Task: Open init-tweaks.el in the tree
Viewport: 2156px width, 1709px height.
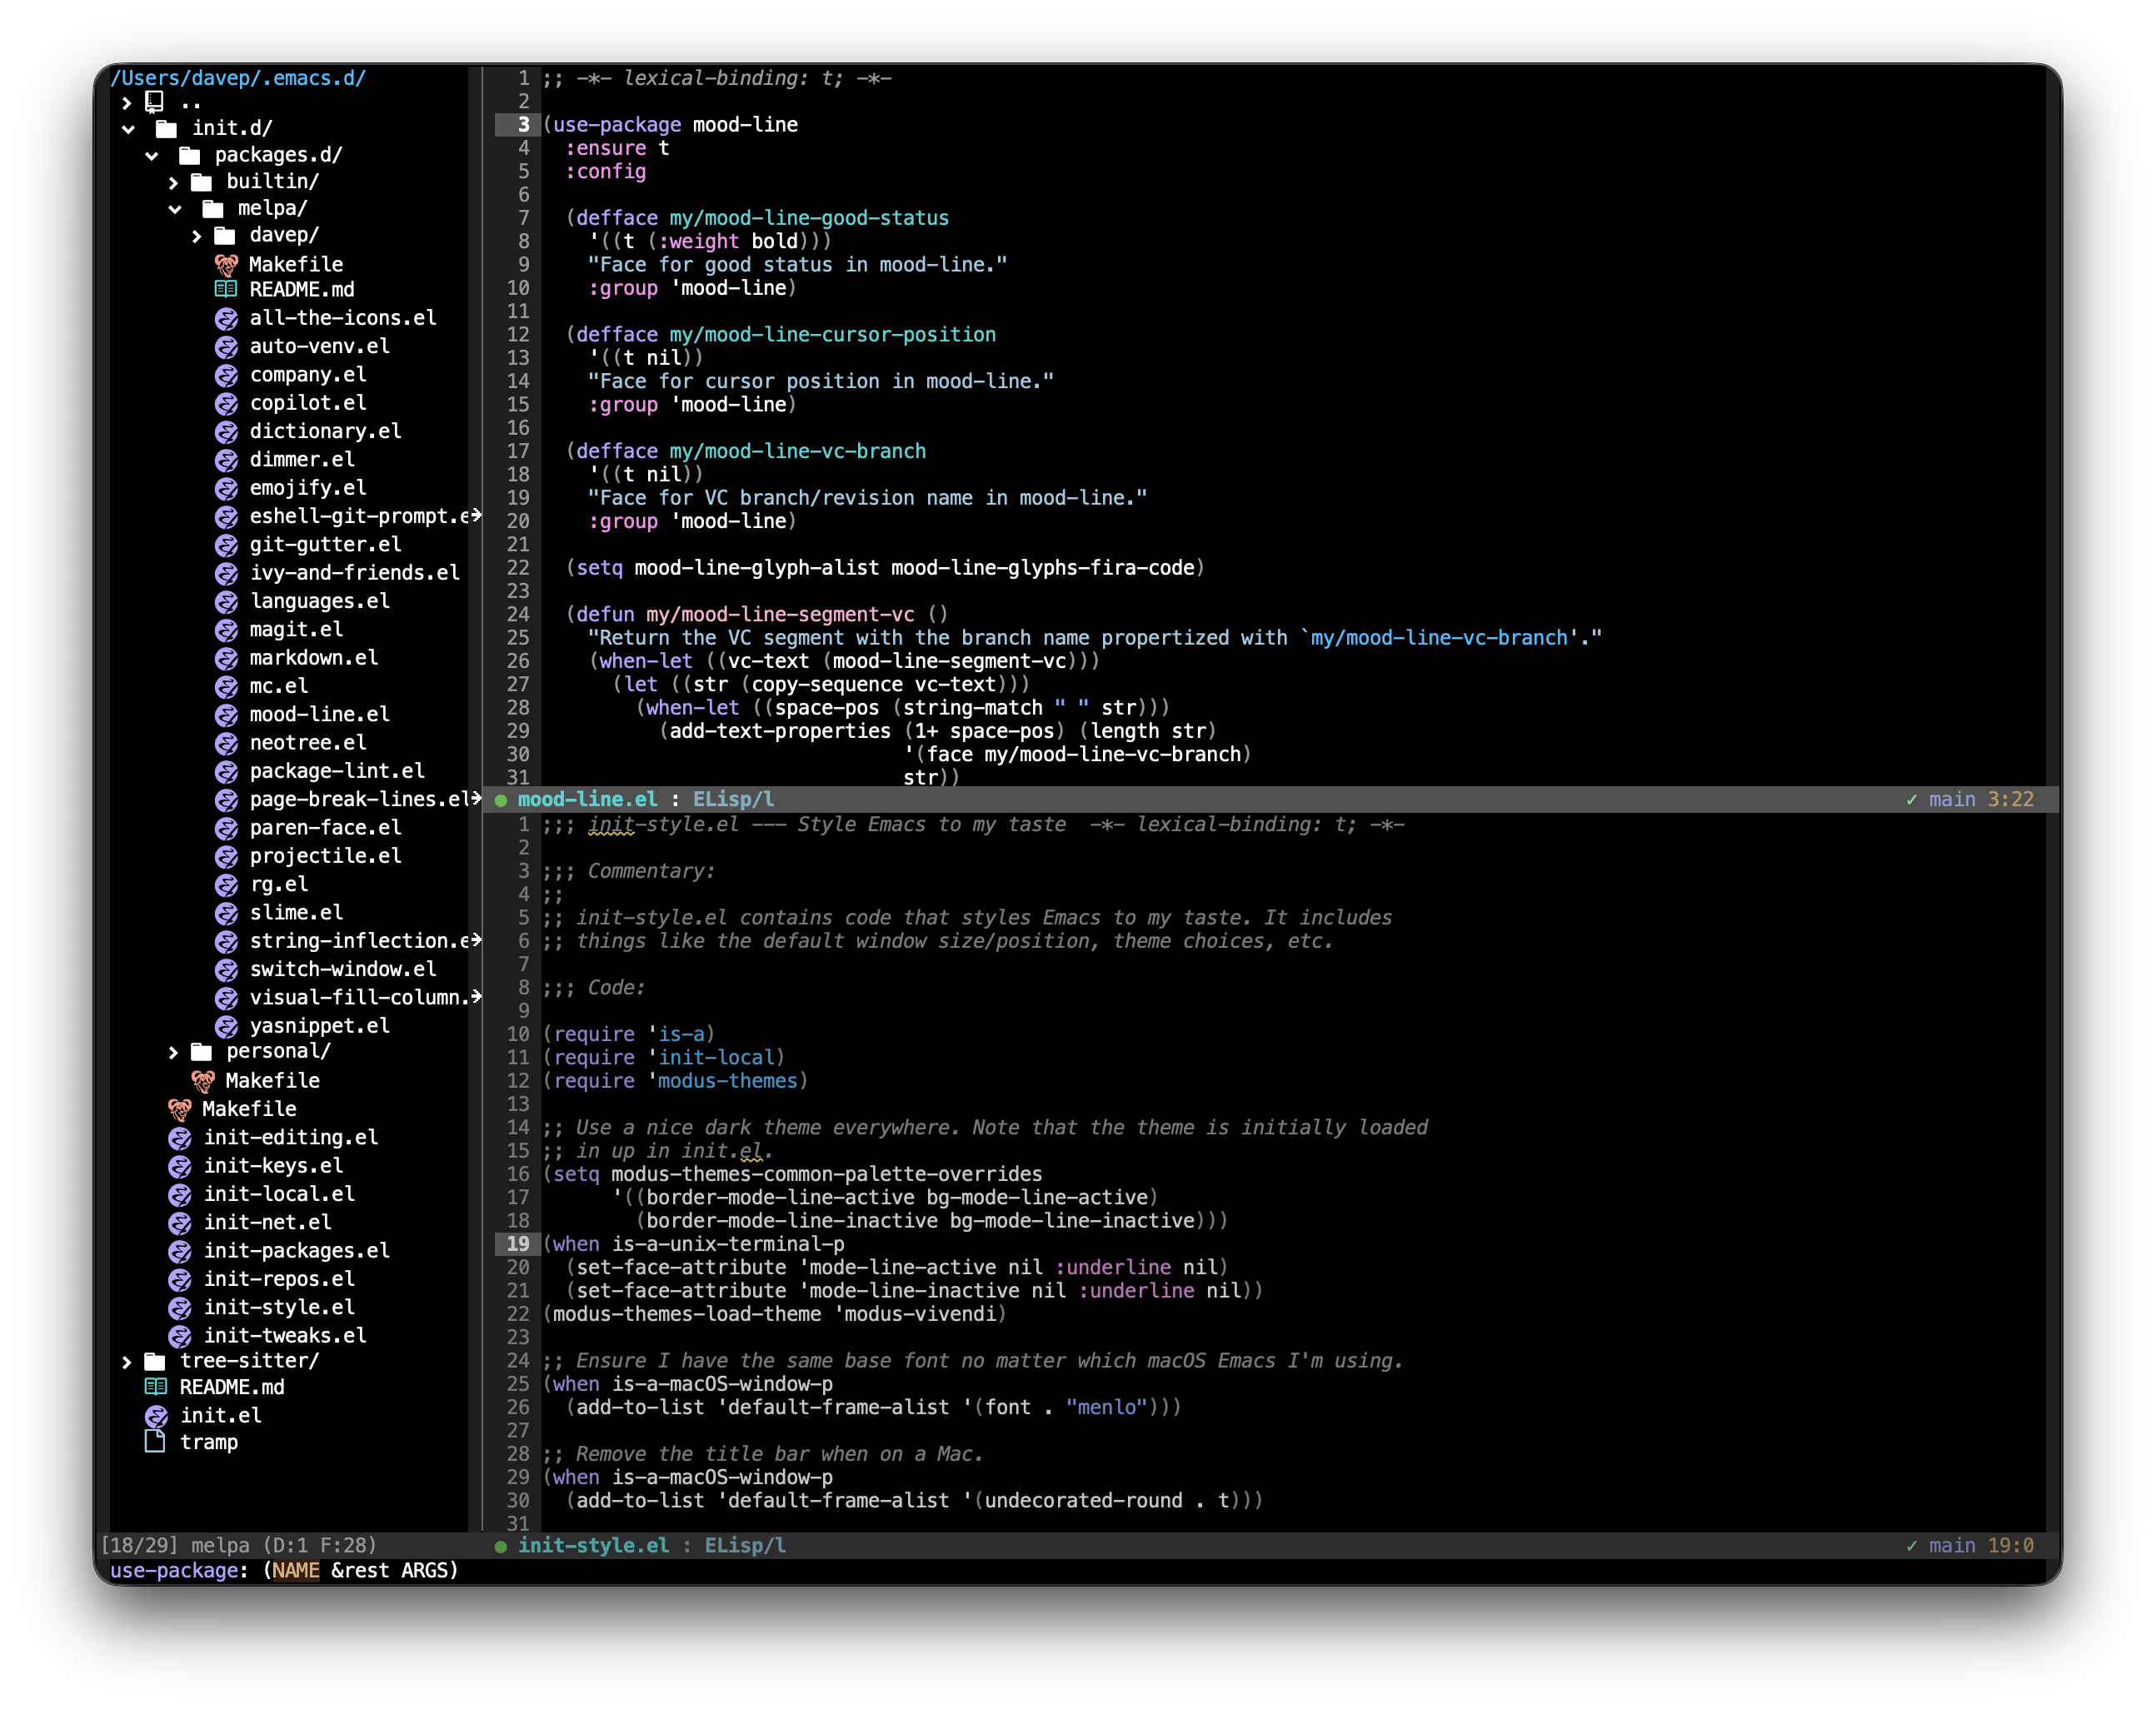Action: [x=285, y=1336]
